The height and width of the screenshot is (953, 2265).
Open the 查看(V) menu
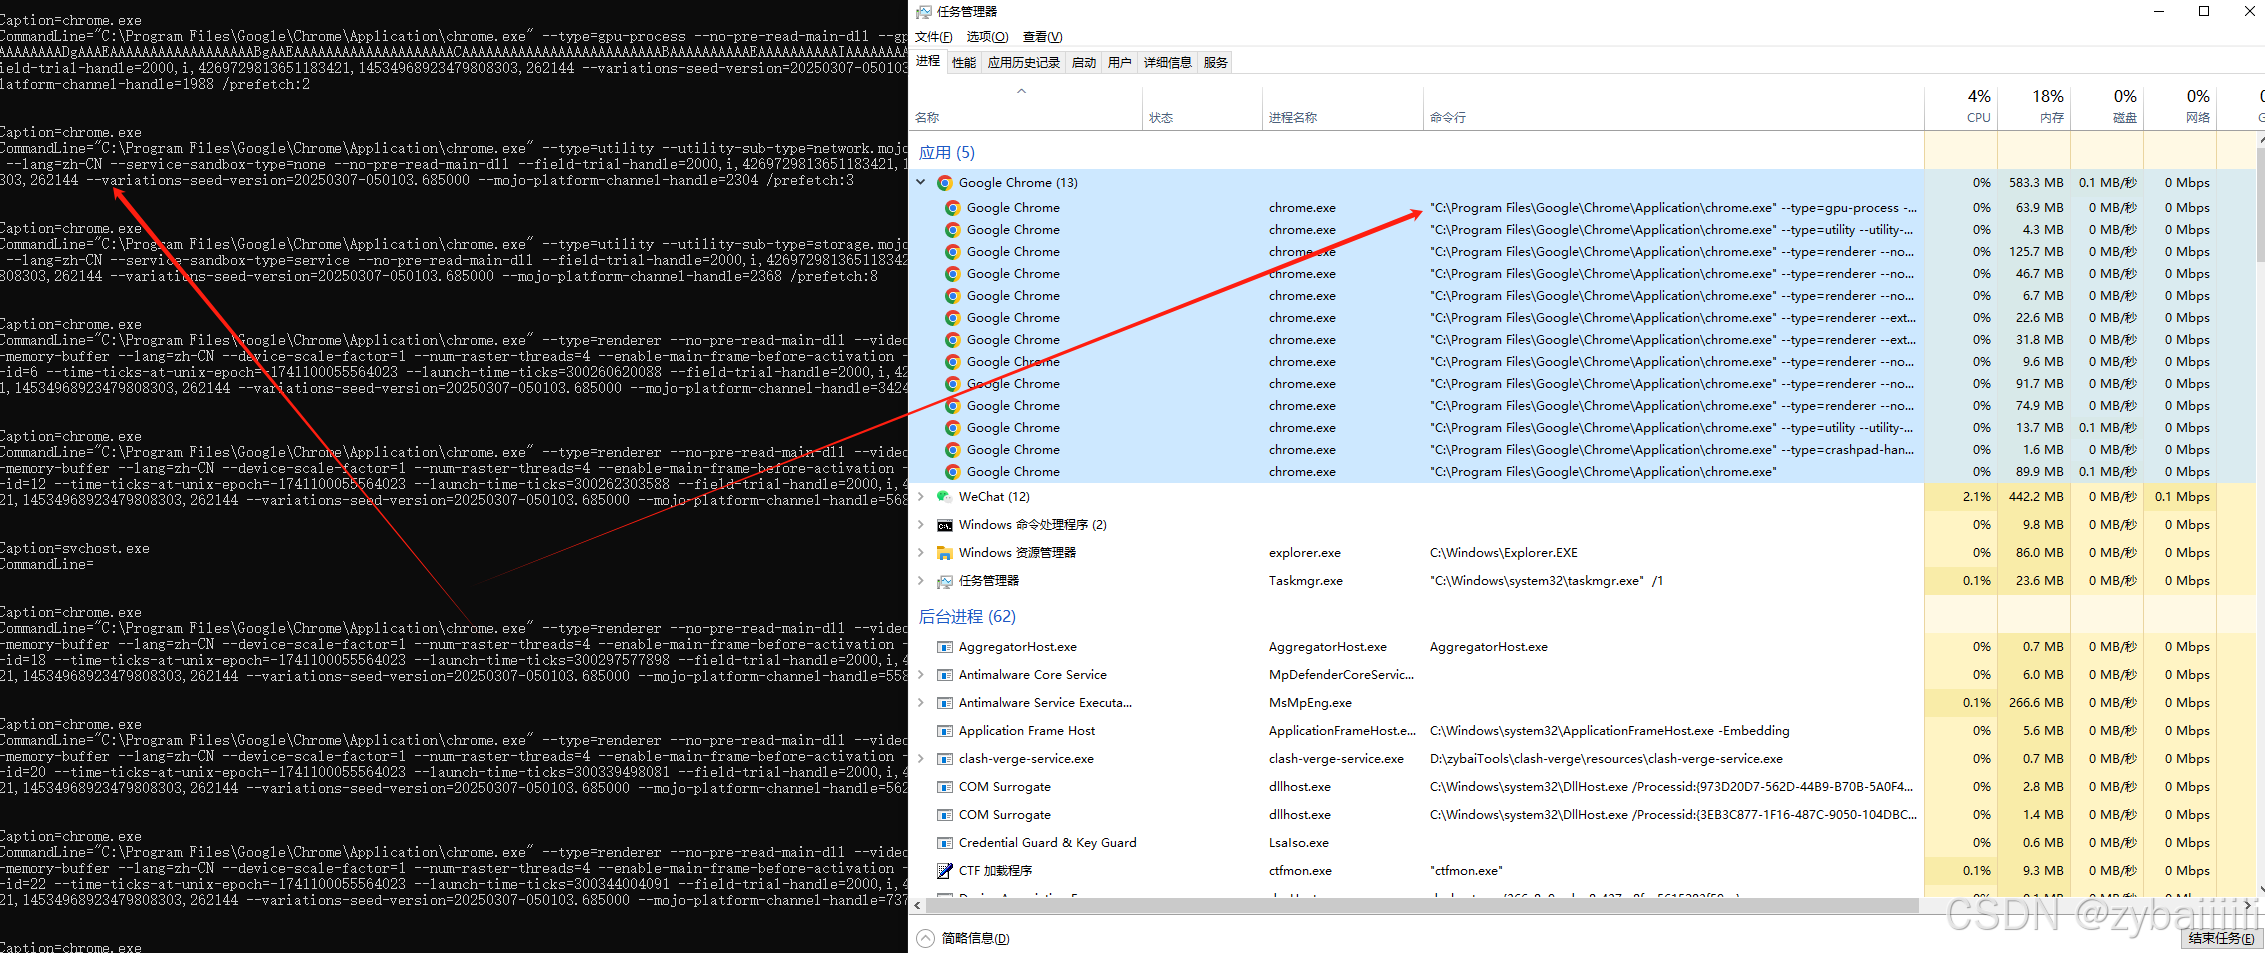pyautogui.click(x=1042, y=37)
